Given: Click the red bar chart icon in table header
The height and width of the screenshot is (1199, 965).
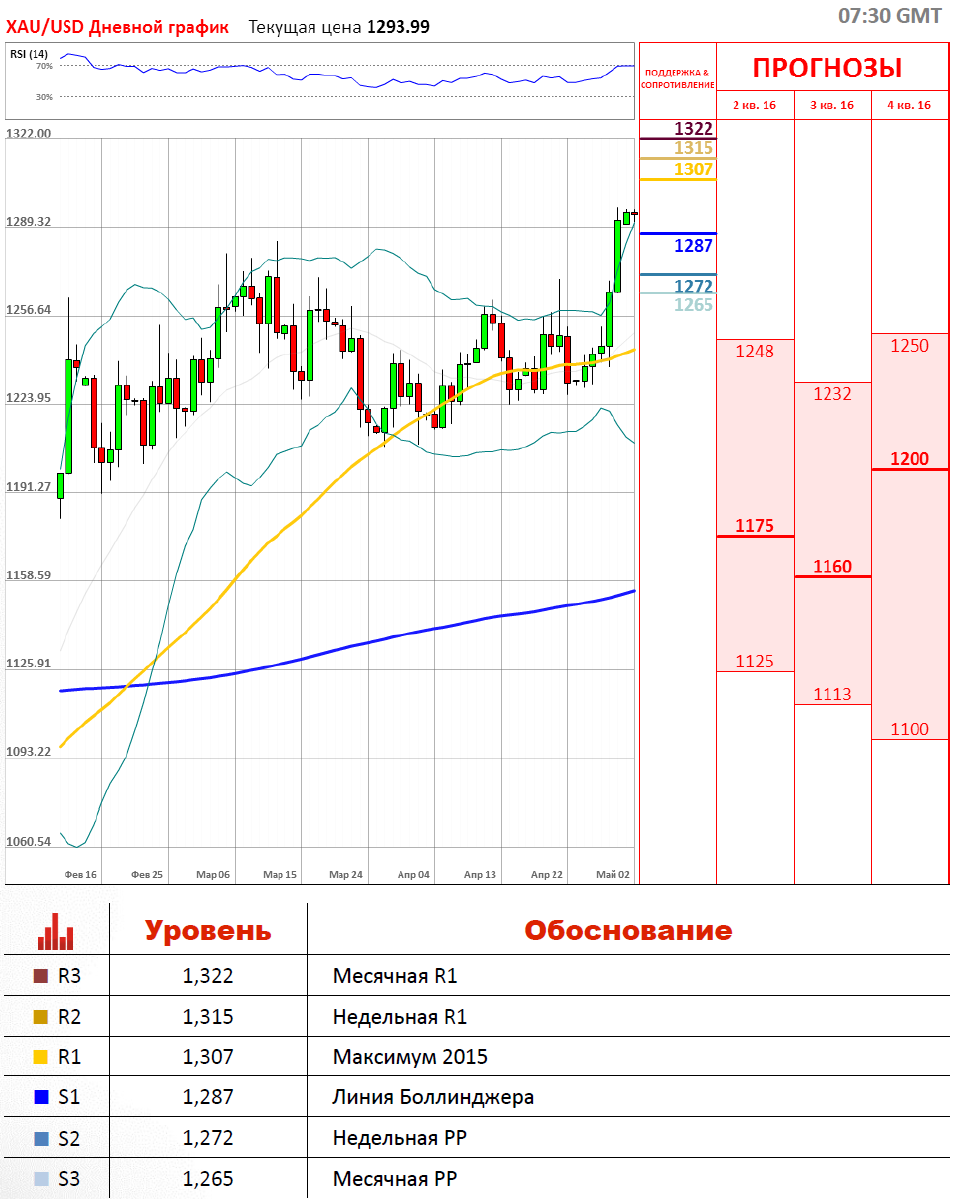Looking at the screenshot, I should pyautogui.click(x=56, y=931).
